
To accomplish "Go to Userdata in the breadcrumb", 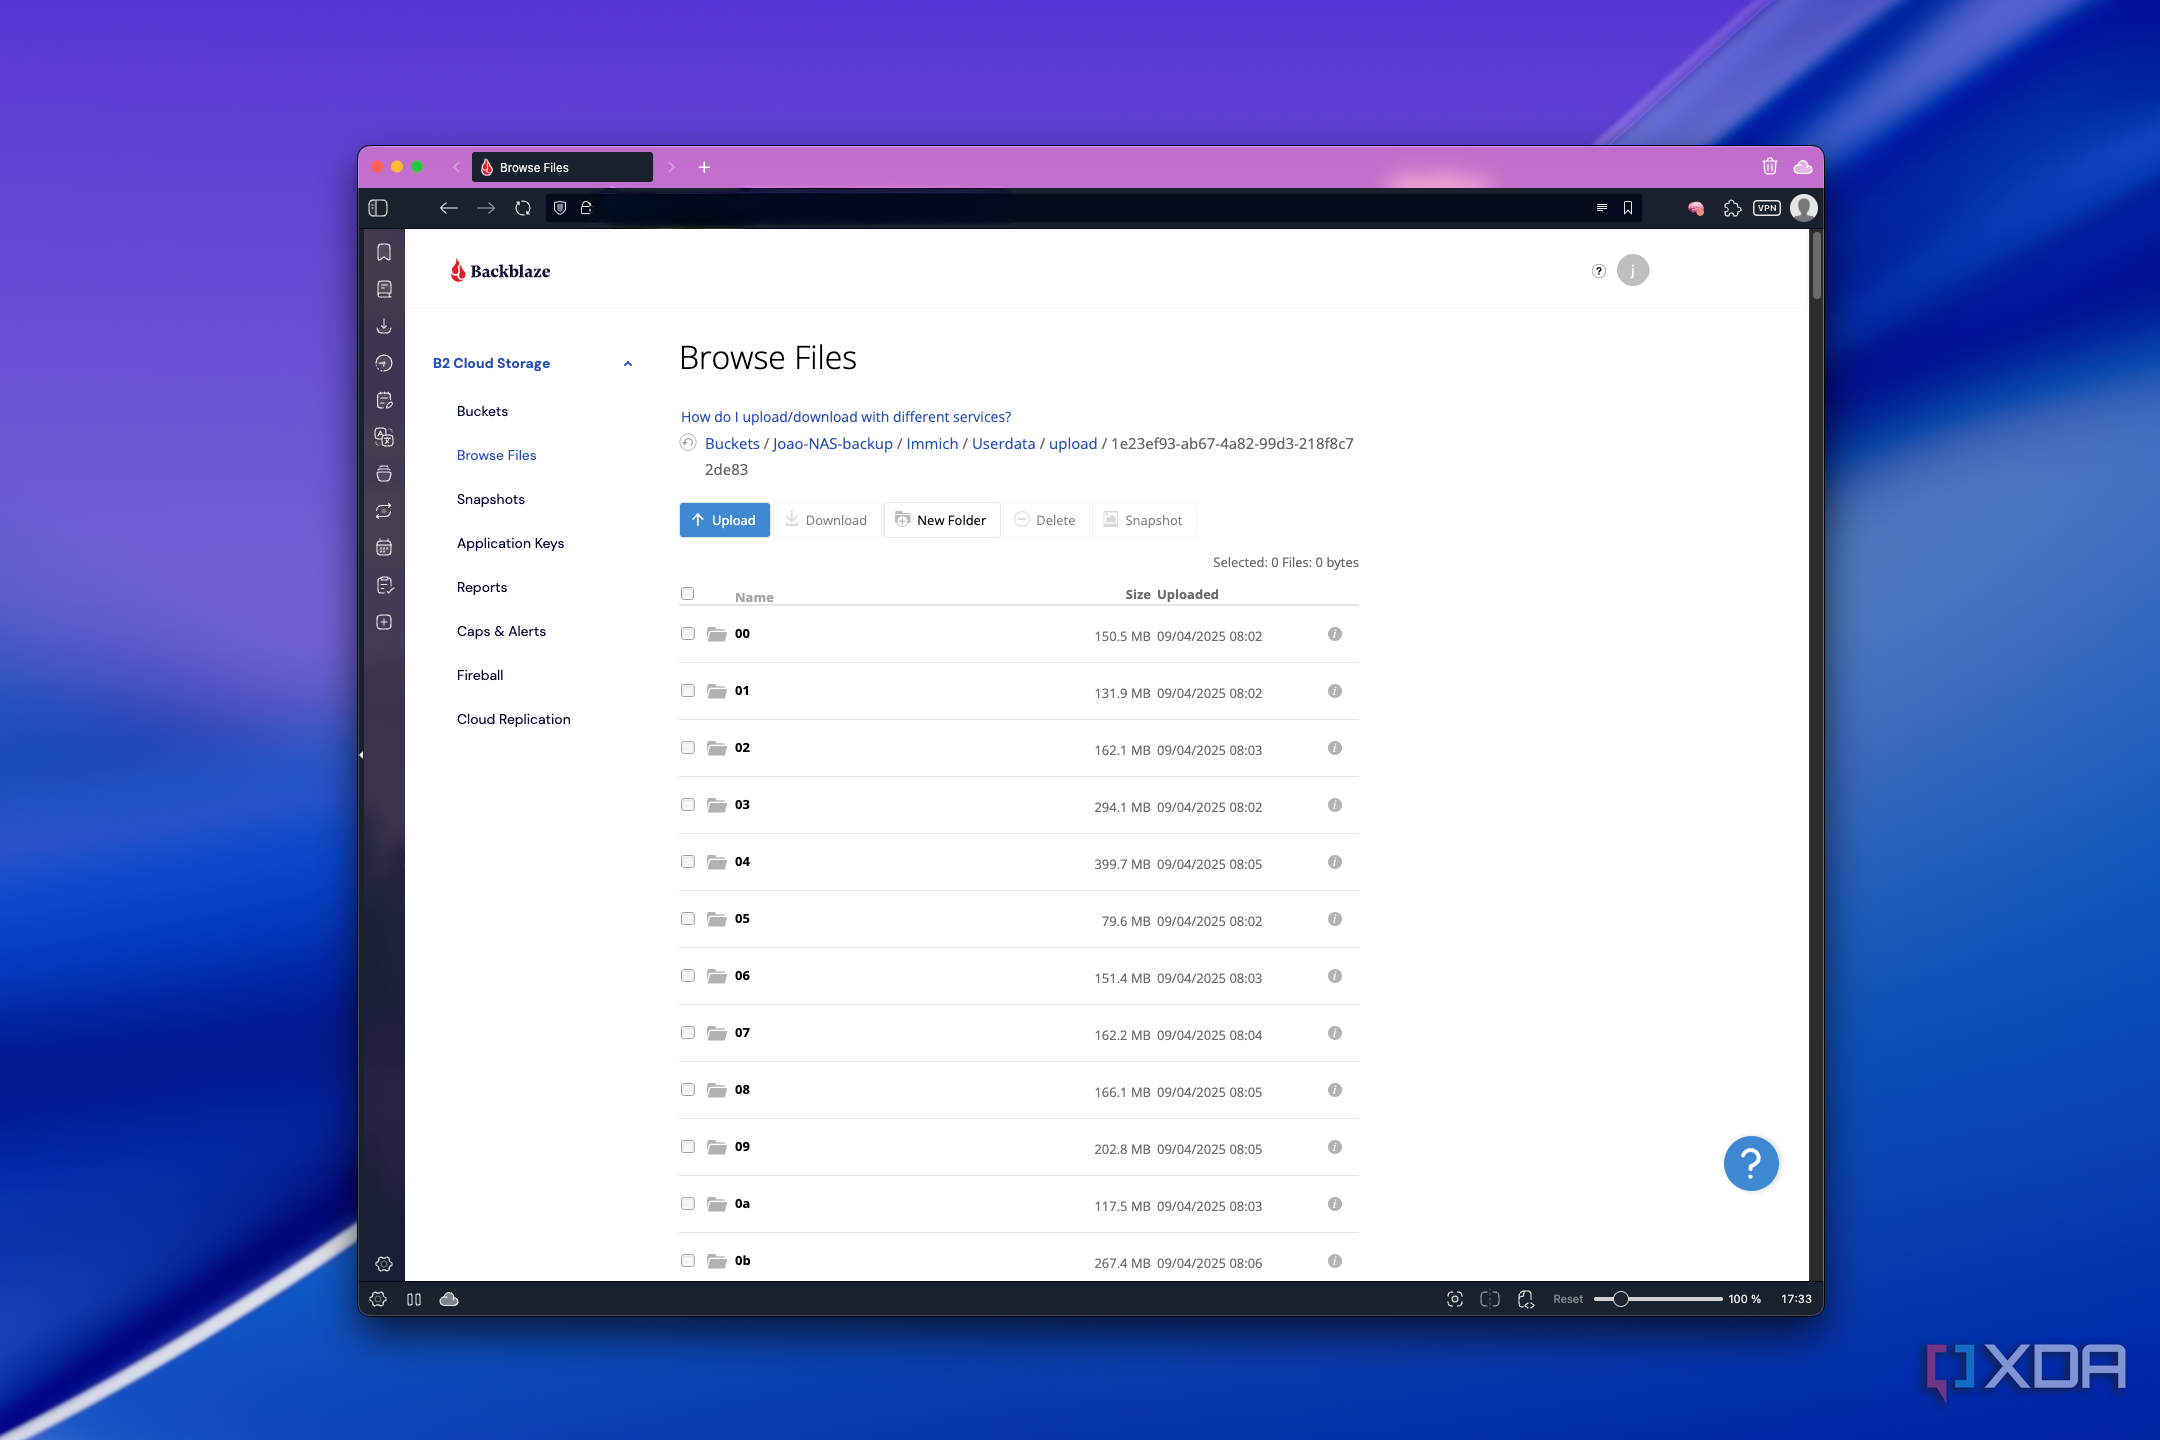I will [x=1003, y=444].
